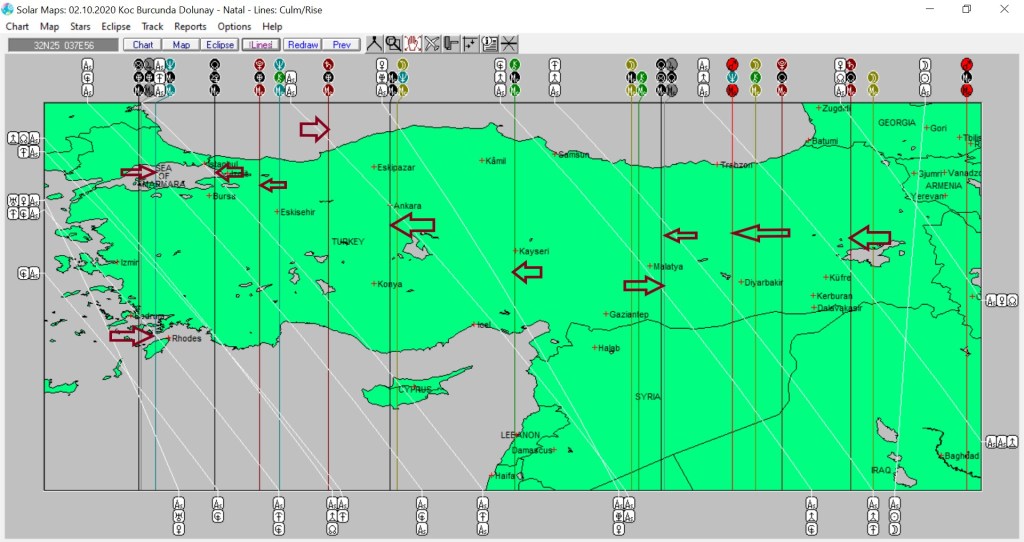Activate the magnifier zoom tool

click(393, 44)
